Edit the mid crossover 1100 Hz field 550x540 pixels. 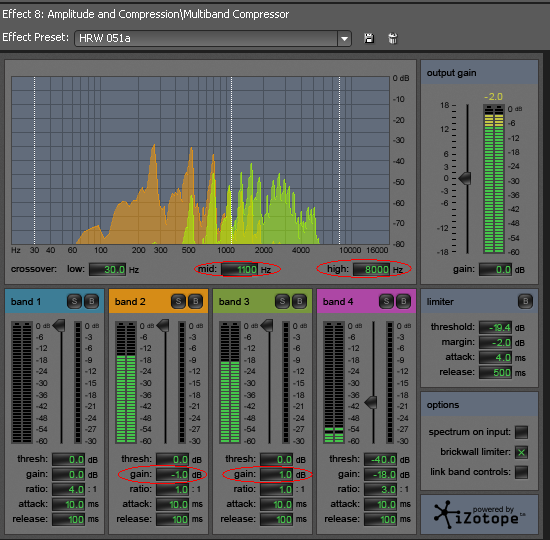click(x=240, y=269)
